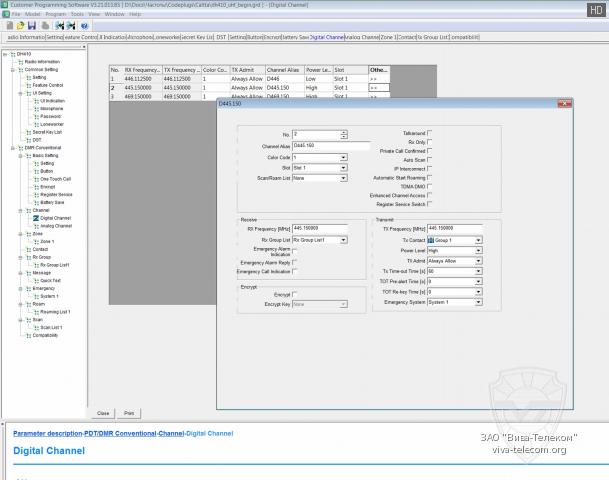This screenshot has width=609, height=480.
Task: Open the Color Code dropdown
Action: 343,158
